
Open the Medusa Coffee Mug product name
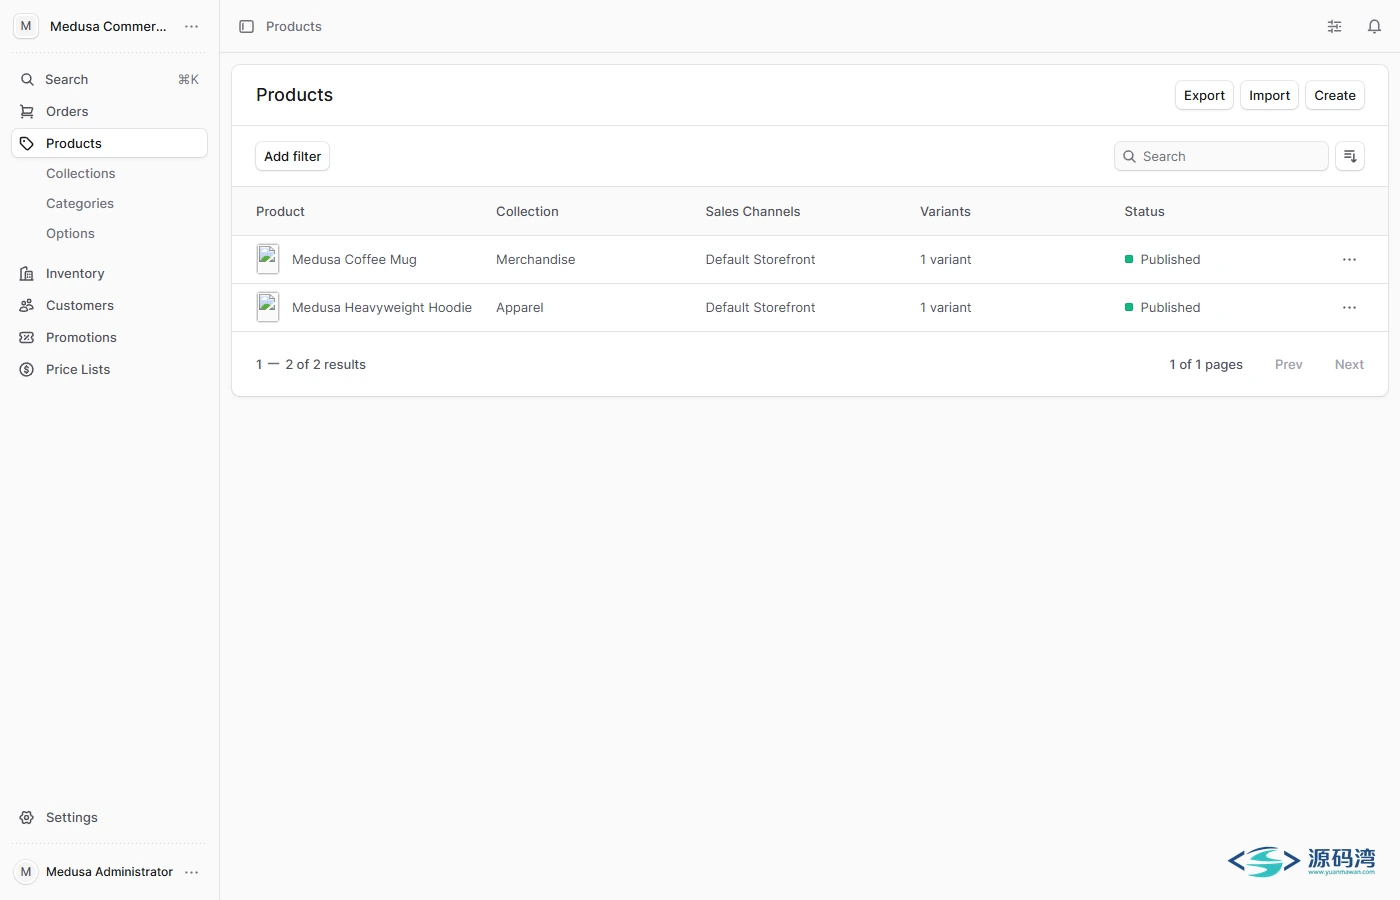(354, 260)
